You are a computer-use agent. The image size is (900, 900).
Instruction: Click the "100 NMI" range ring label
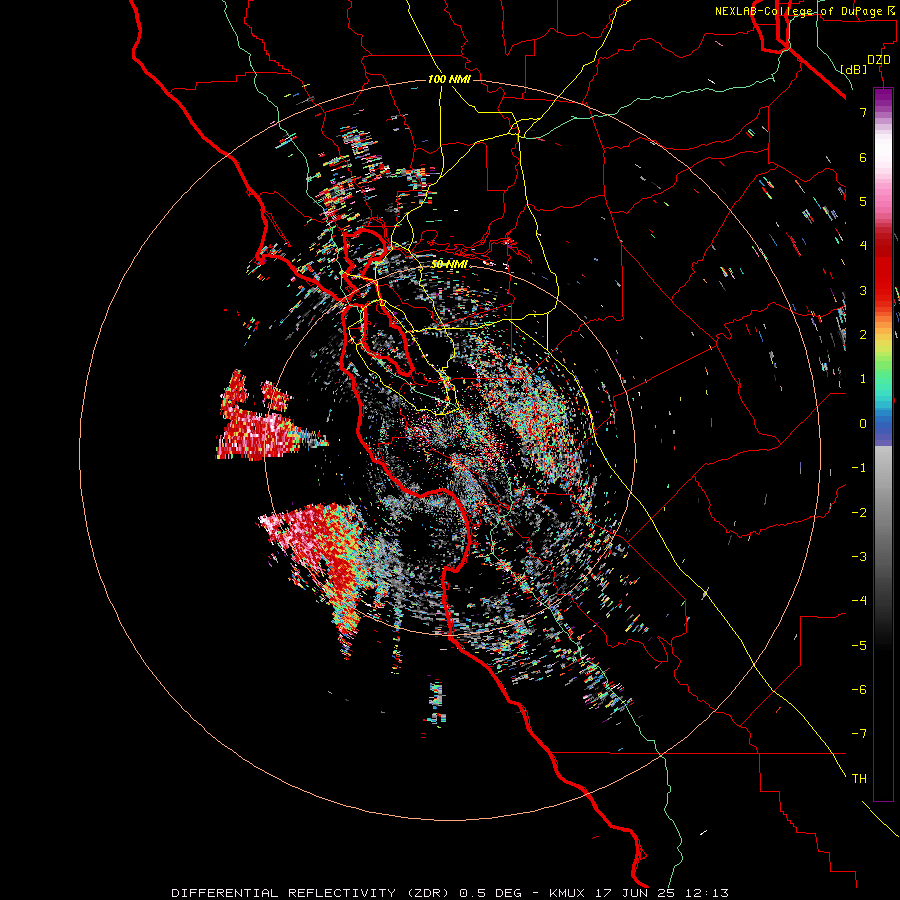449,79
